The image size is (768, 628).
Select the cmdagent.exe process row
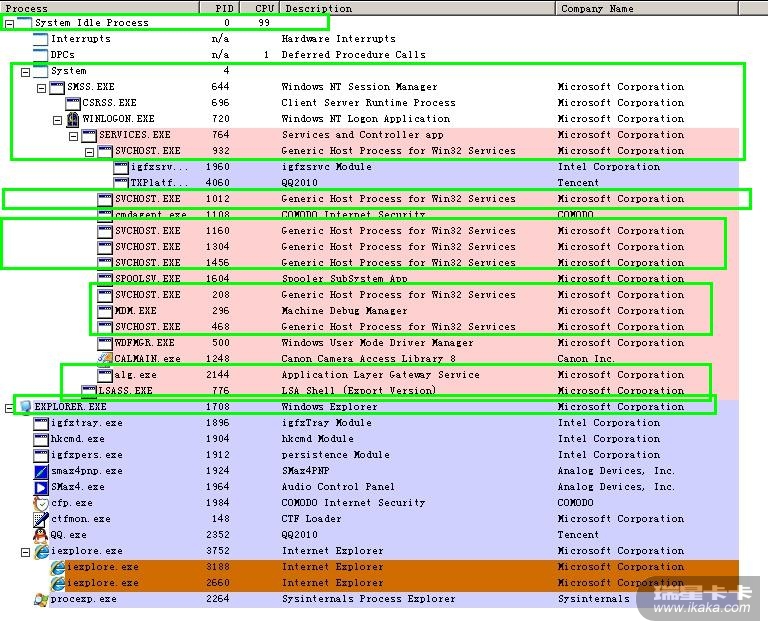(418, 215)
